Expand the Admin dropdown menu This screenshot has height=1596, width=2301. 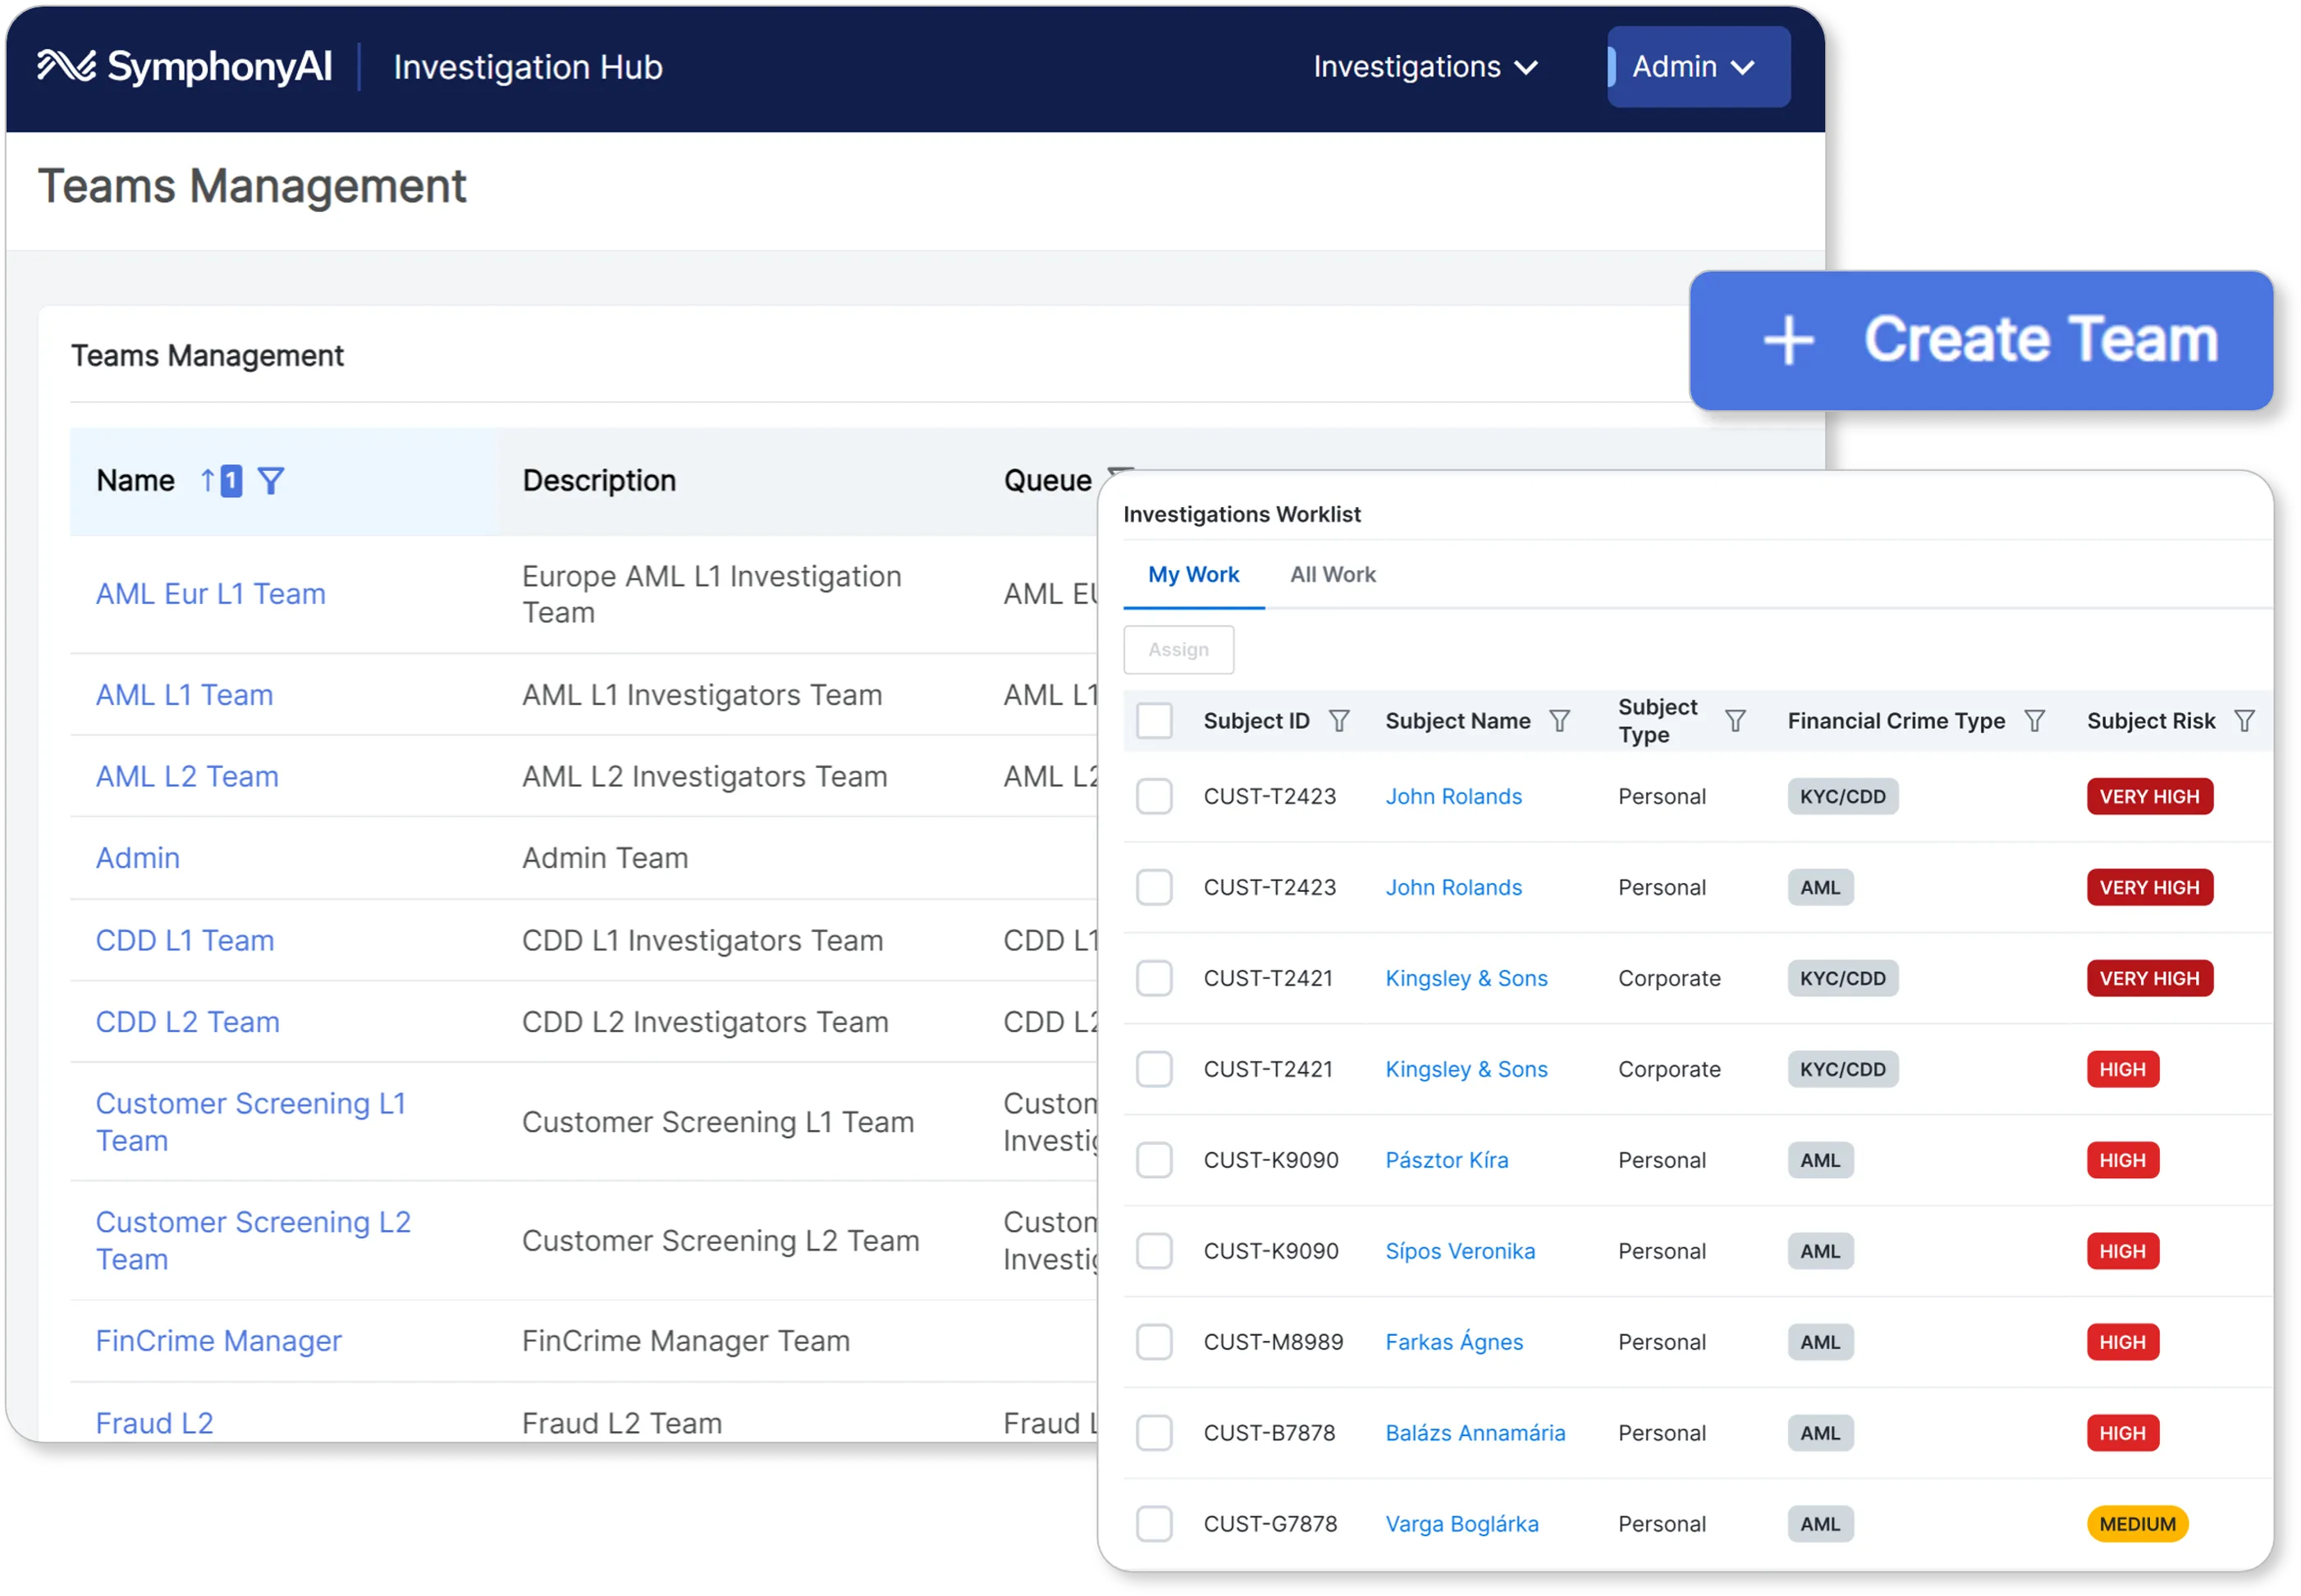click(x=1698, y=67)
